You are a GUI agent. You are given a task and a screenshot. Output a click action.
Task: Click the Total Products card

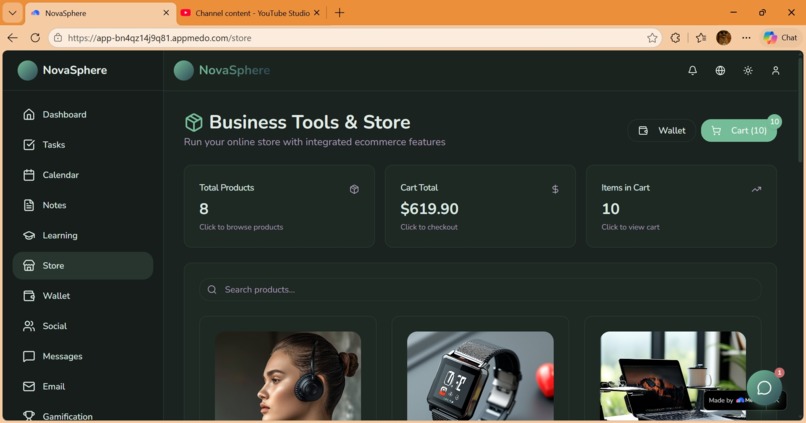point(279,206)
